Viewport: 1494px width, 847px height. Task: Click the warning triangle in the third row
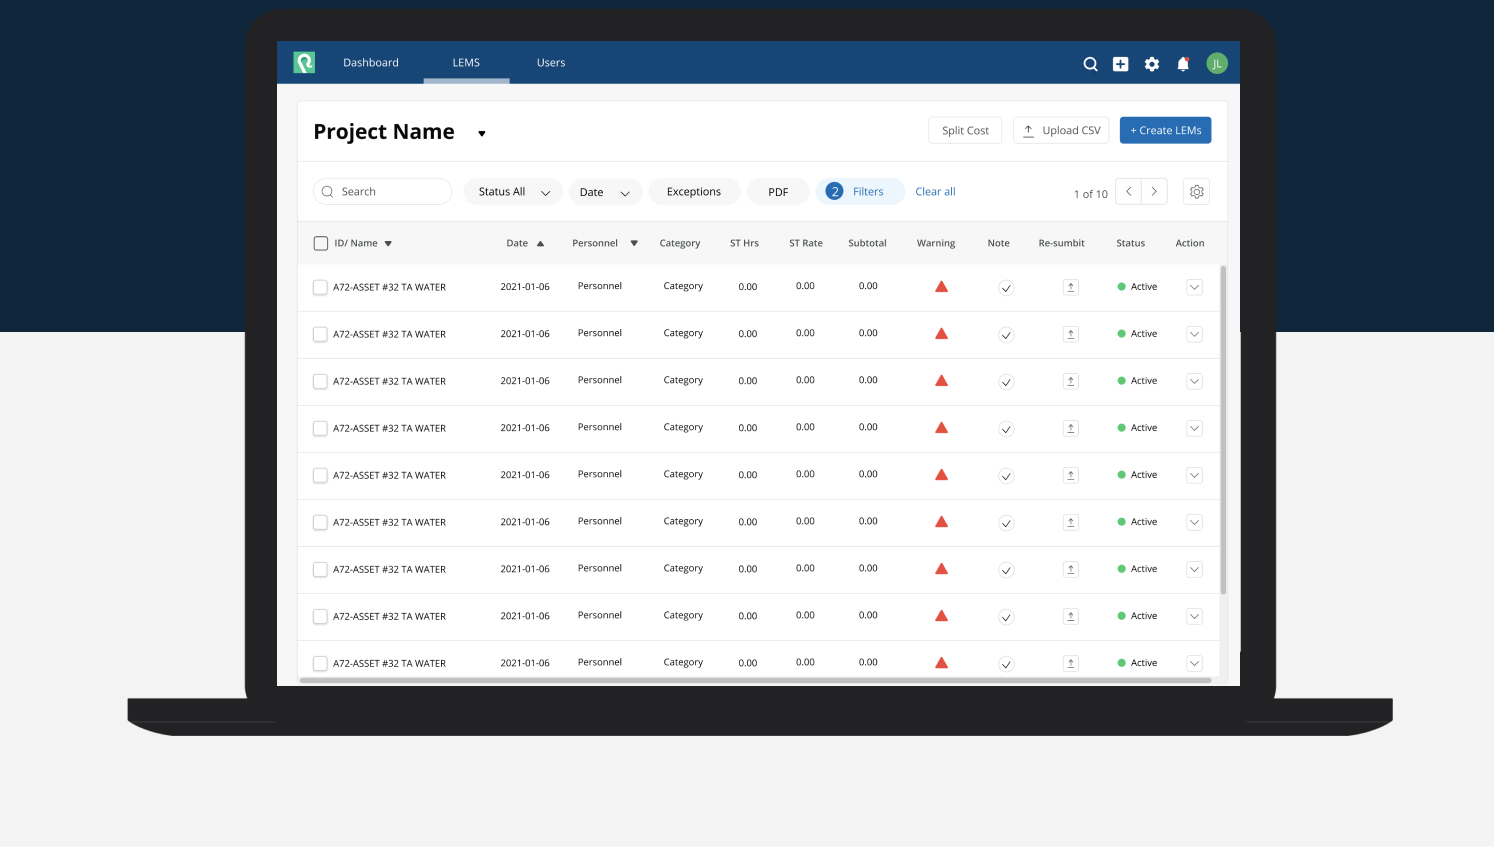pyautogui.click(x=941, y=381)
